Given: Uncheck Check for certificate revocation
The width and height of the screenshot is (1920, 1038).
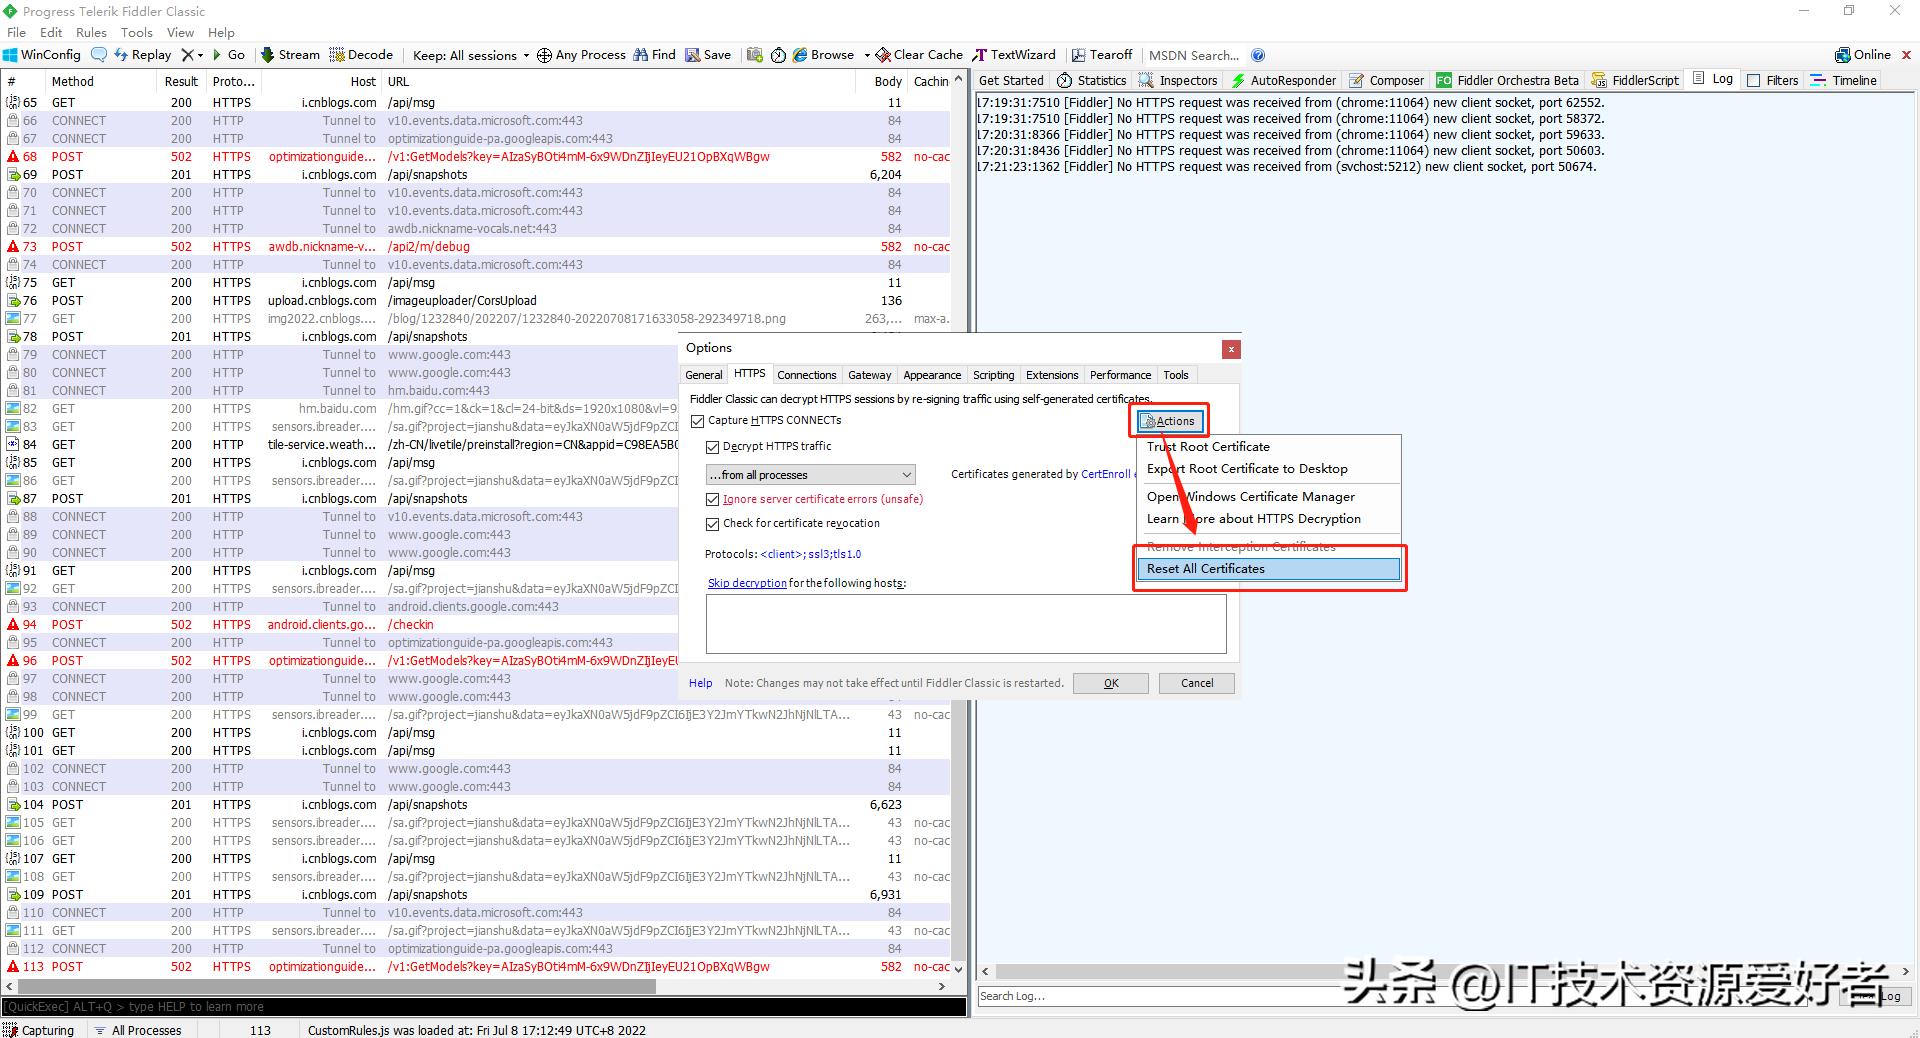Looking at the screenshot, I should click(x=713, y=523).
